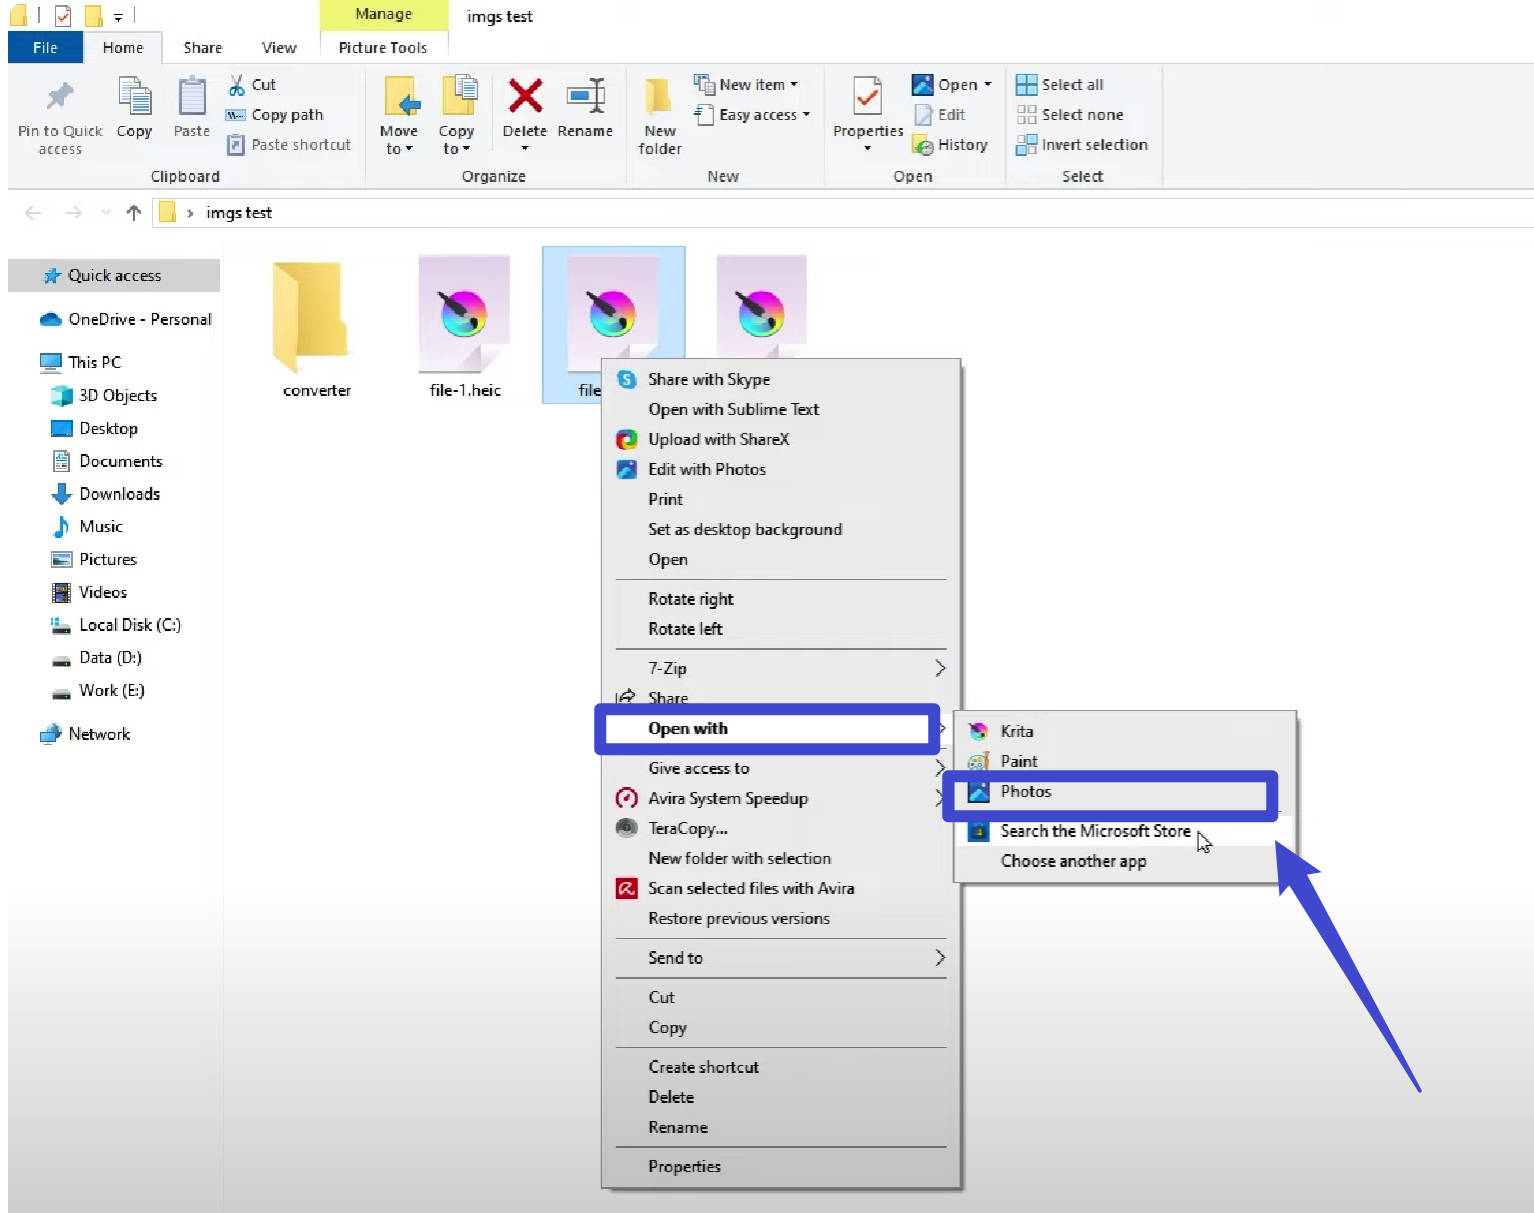
Task: Click Paste shortcut in the ribbon
Action: (x=289, y=145)
